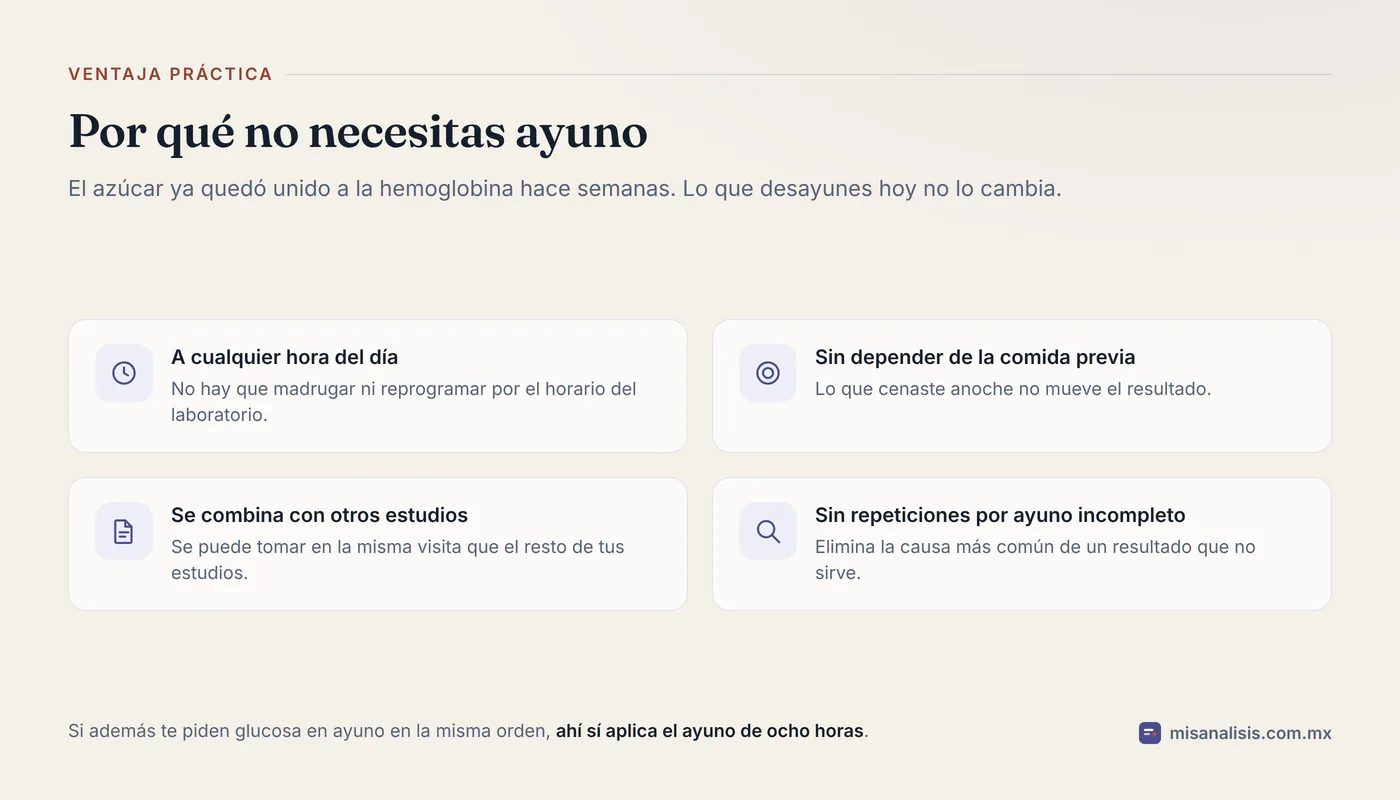
Task: Select the title 'Se combina con otros estudios'
Action: pyautogui.click(x=319, y=515)
